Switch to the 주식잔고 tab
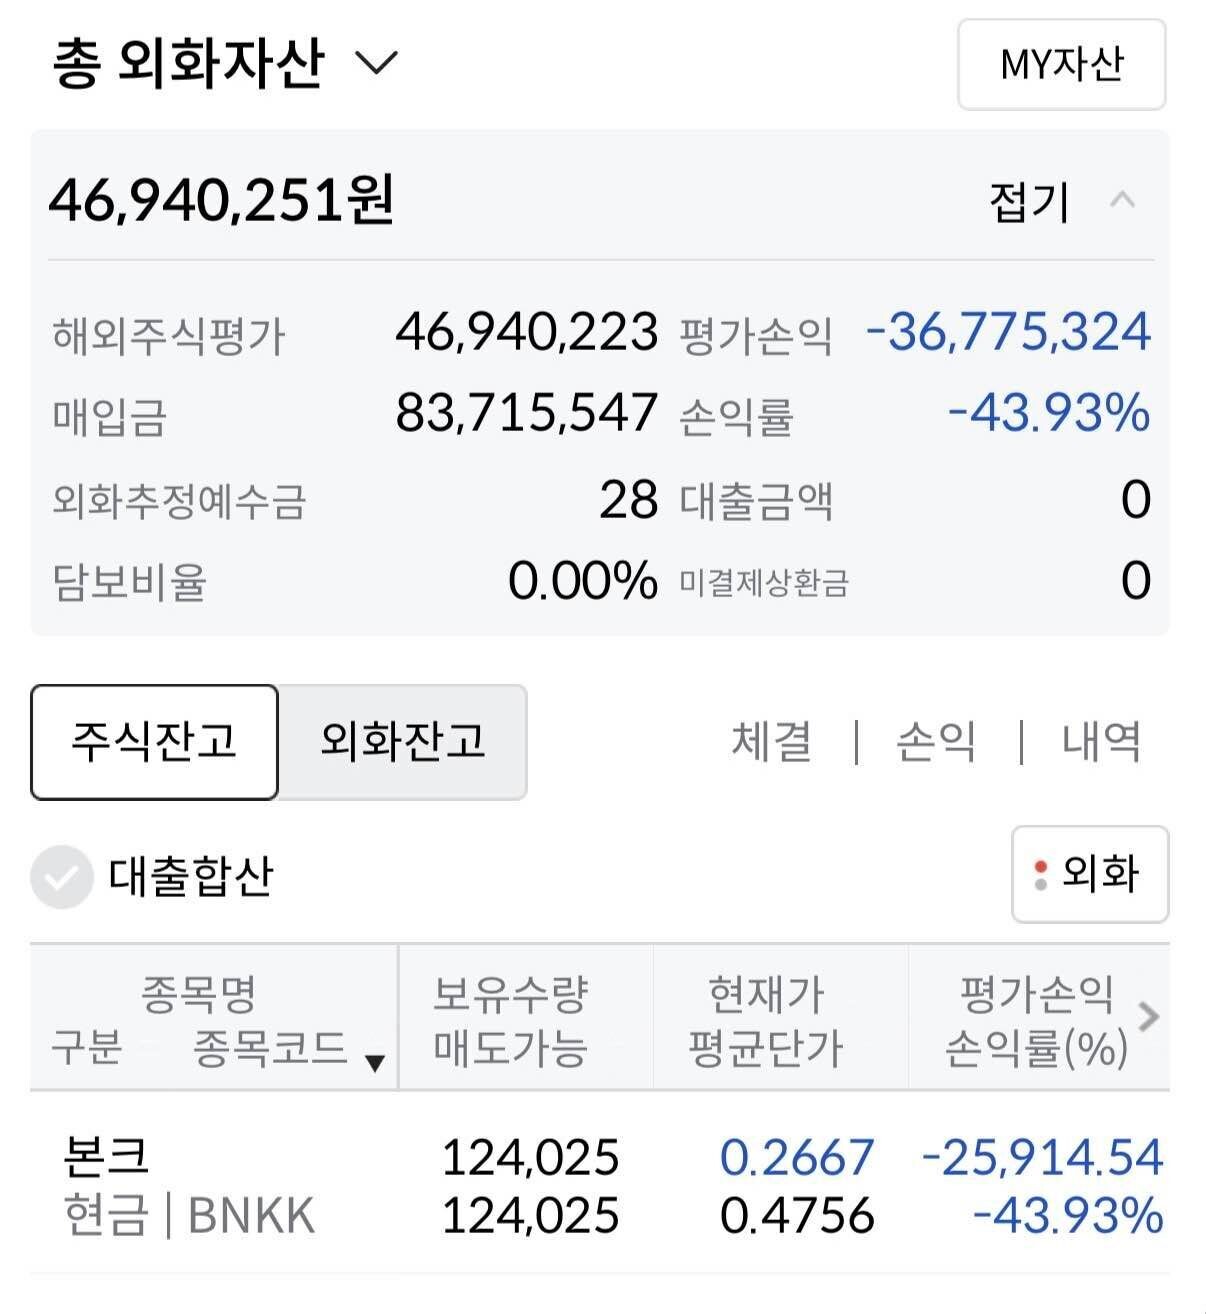 point(153,742)
